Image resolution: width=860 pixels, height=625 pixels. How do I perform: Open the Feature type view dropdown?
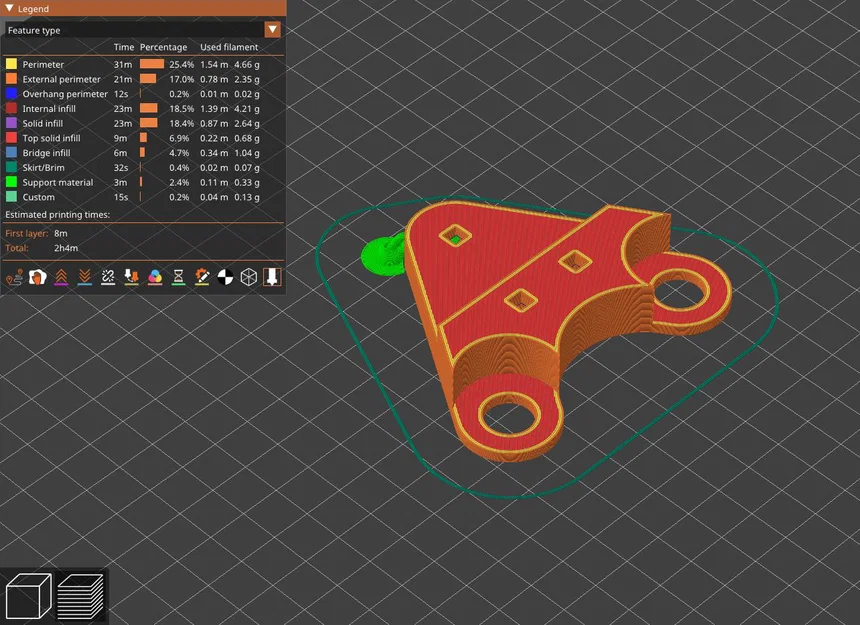pos(273,30)
